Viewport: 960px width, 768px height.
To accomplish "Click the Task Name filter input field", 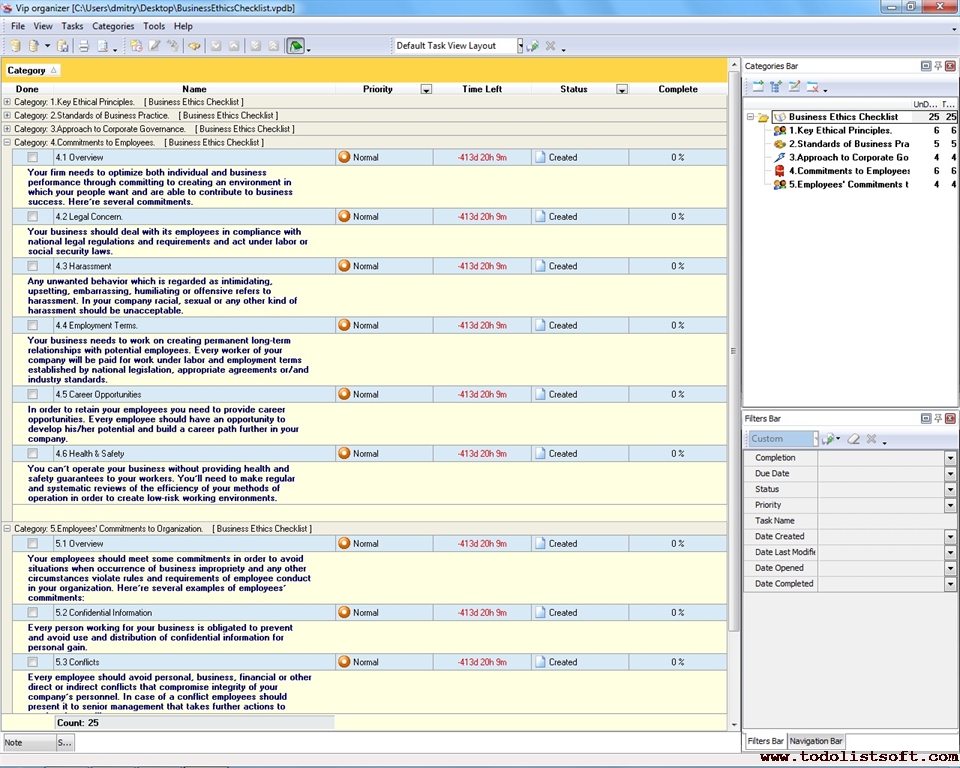I will 880,521.
